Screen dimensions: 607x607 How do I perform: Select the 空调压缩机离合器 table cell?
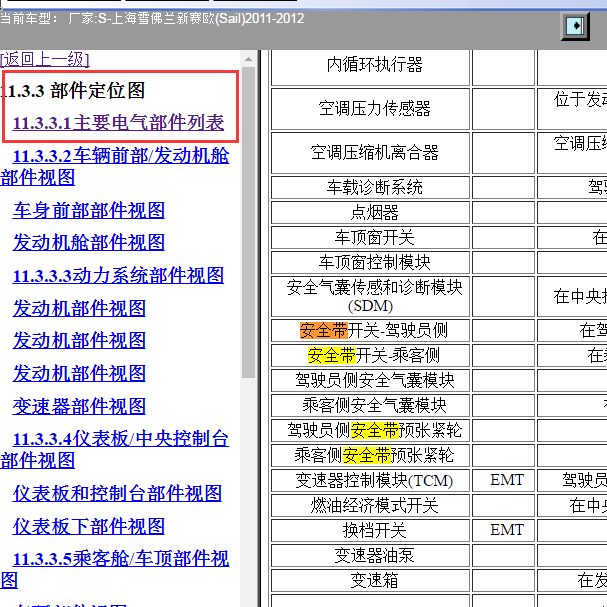click(x=370, y=153)
